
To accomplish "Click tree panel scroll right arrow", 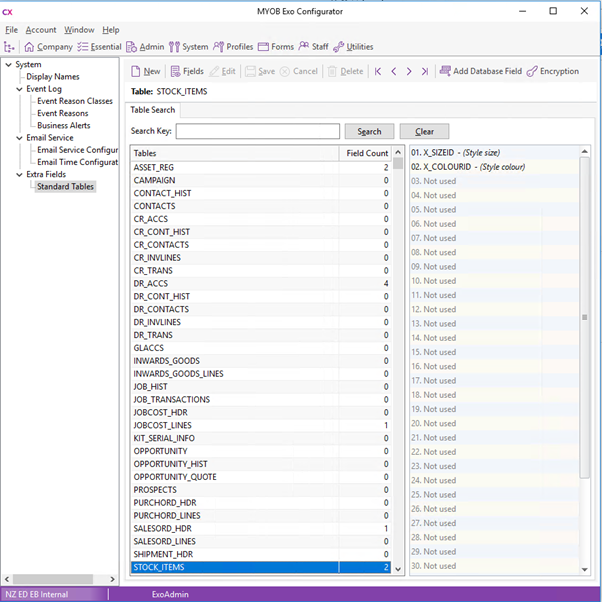I will [112, 579].
